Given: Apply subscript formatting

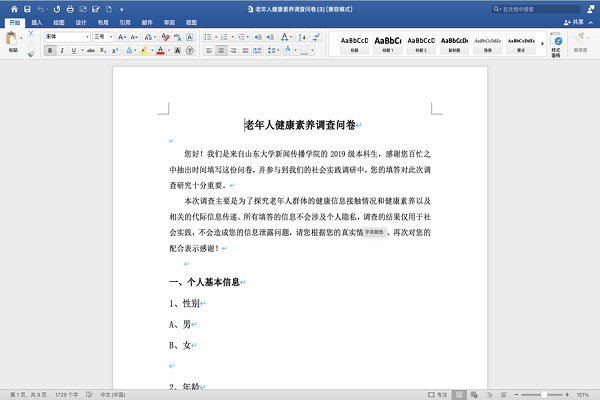Looking at the screenshot, I should [x=103, y=49].
